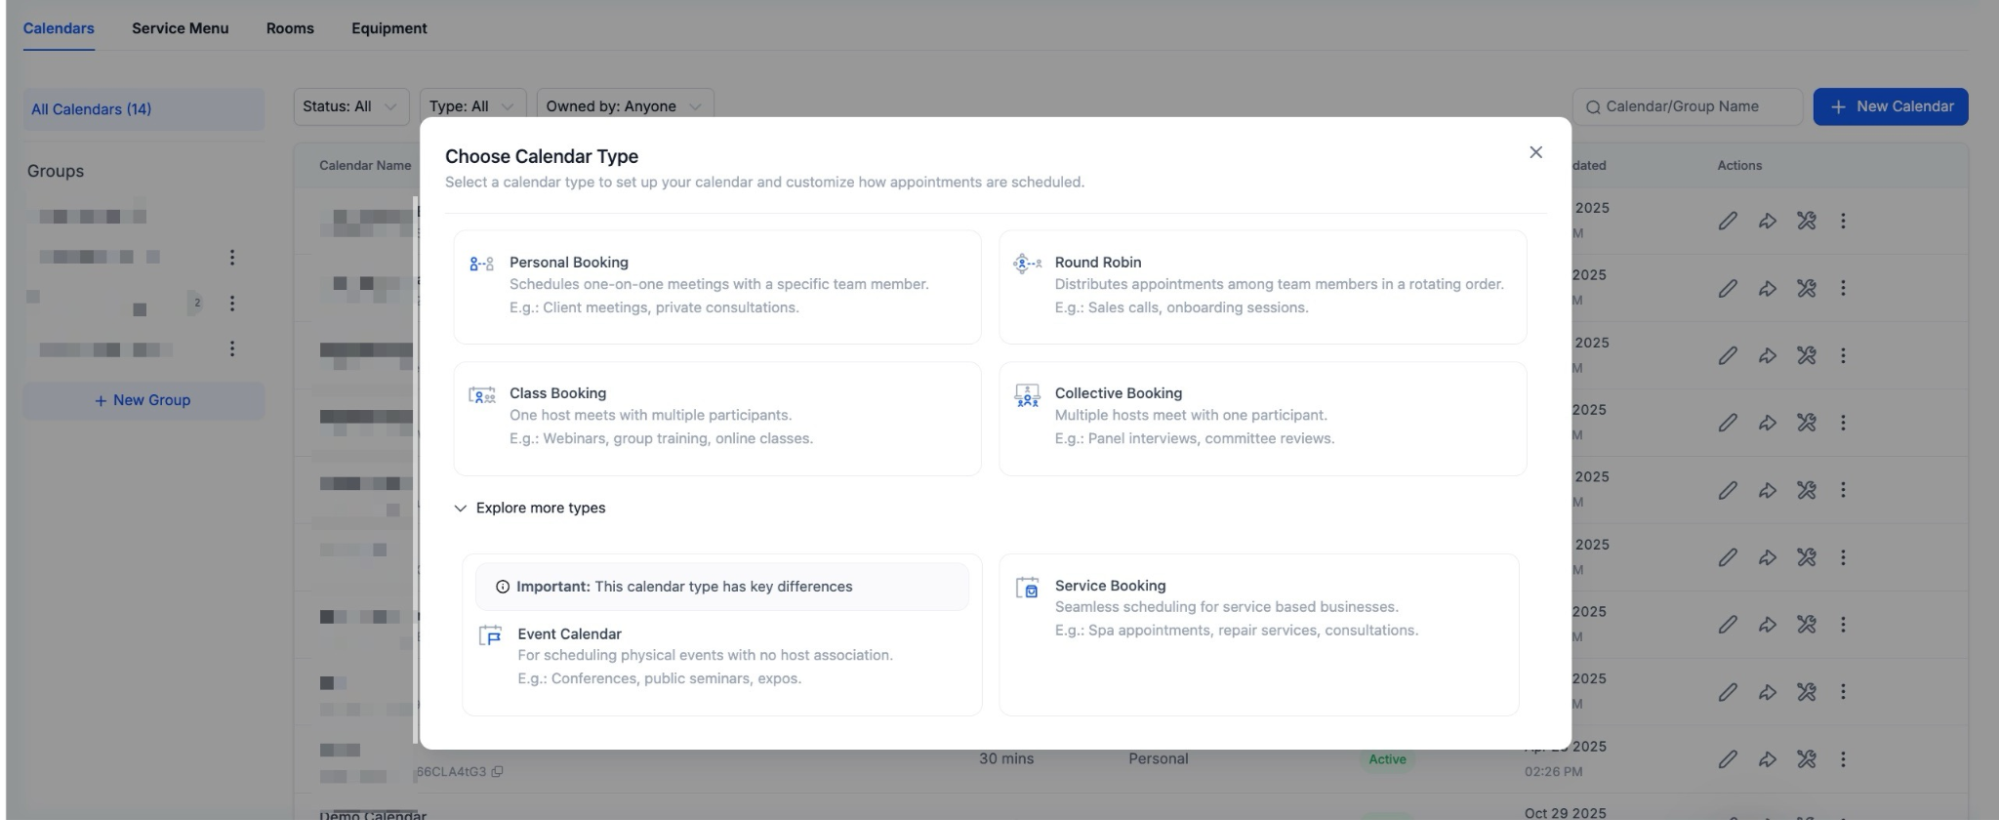Select the Service Booking calendar type

tap(1258, 608)
